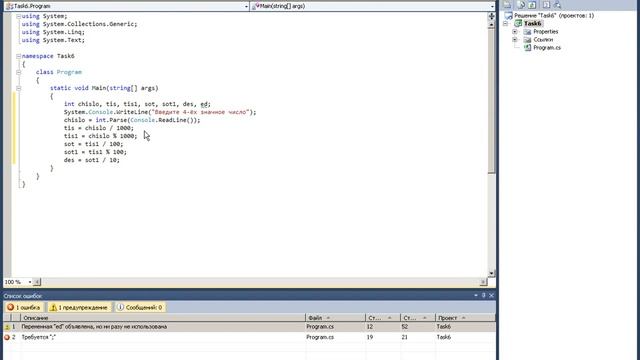Click the Task6 cell in the error row
Viewport: 640px width, 360px height.
pyautogui.click(x=444, y=337)
